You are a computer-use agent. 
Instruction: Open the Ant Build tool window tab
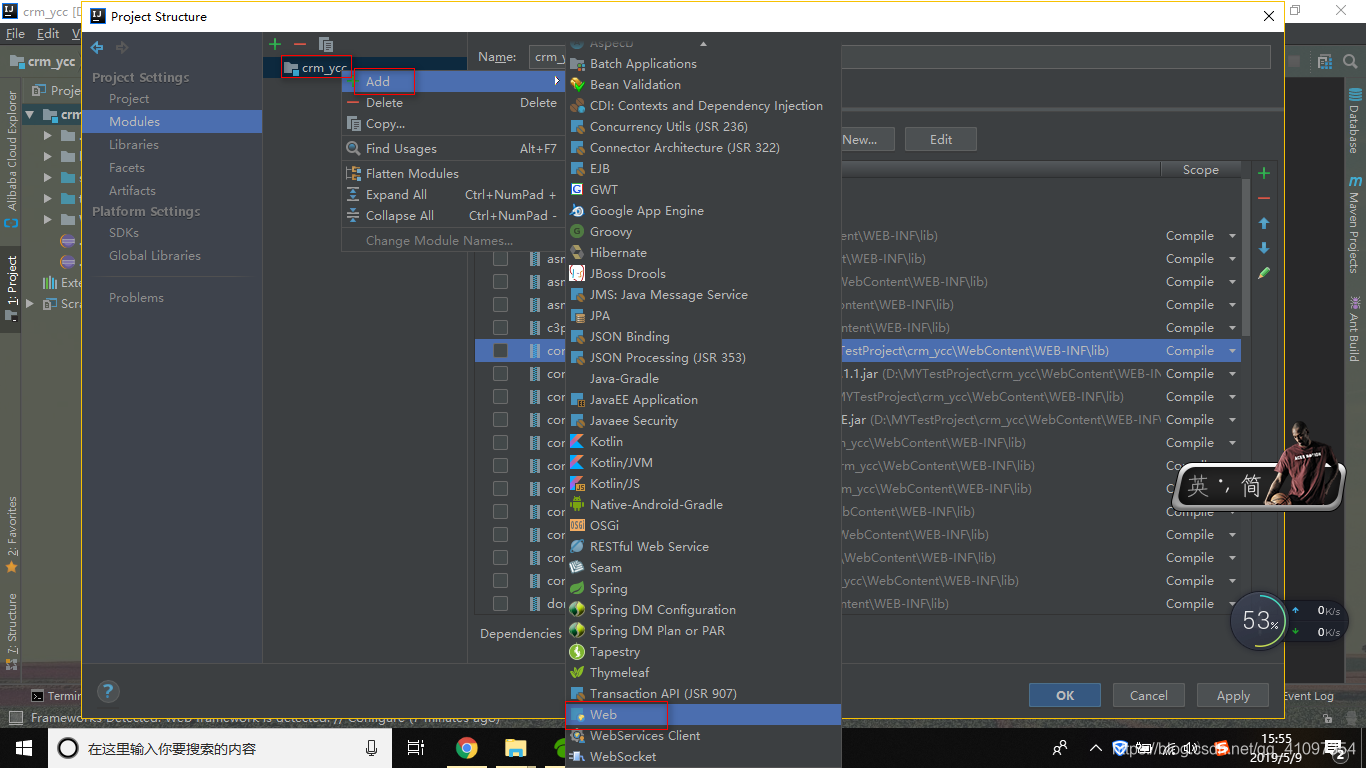[x=1355, y=329]
